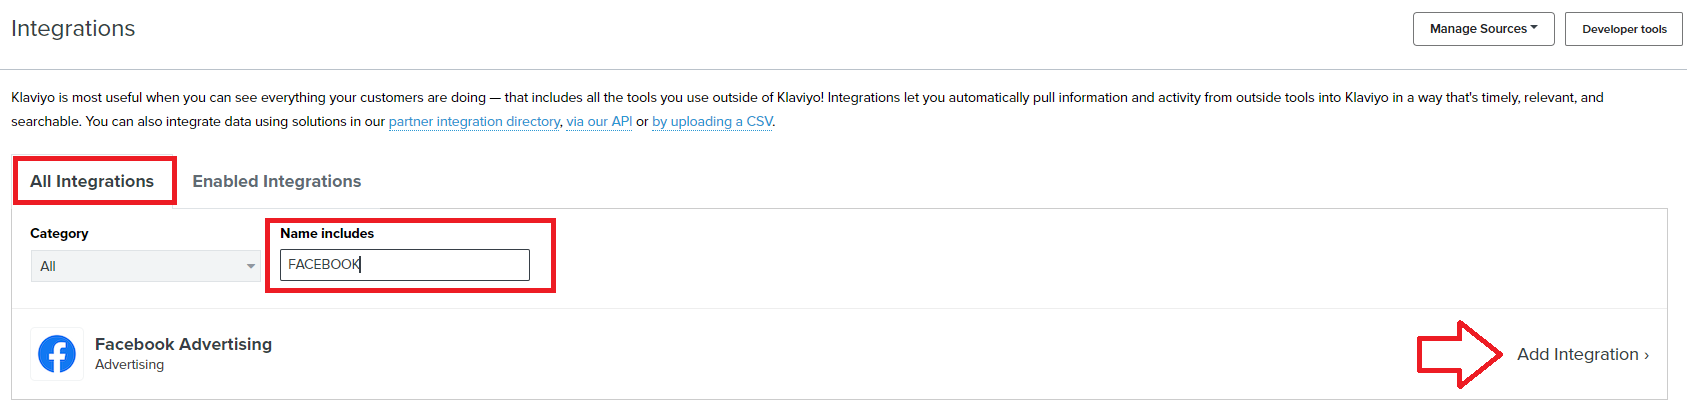This screenshot has width=1687, height=412.
Task: Click the Category label
Action: [x=59, y=233]
